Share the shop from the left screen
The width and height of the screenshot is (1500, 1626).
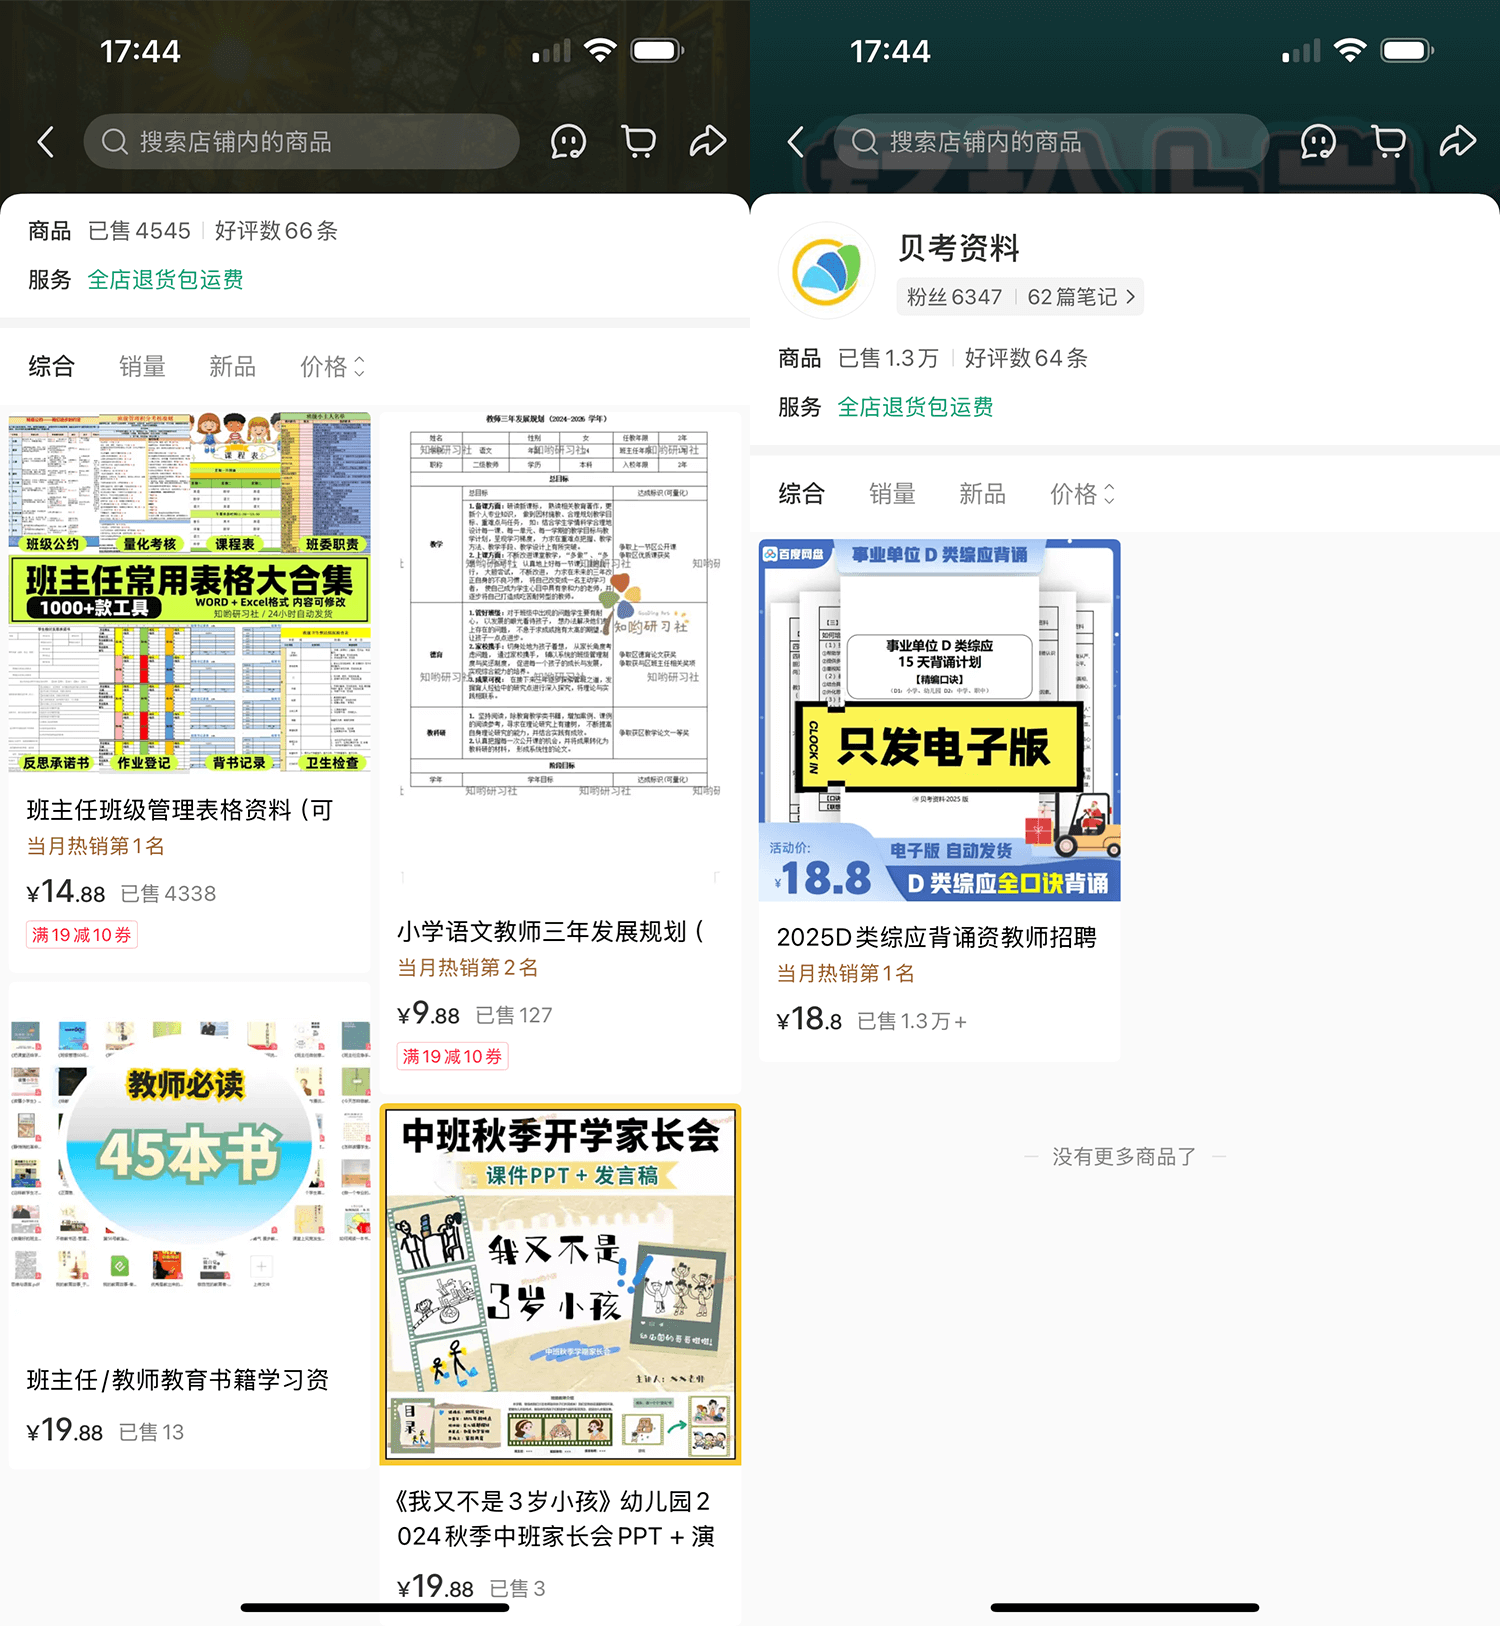click(708, 142)
